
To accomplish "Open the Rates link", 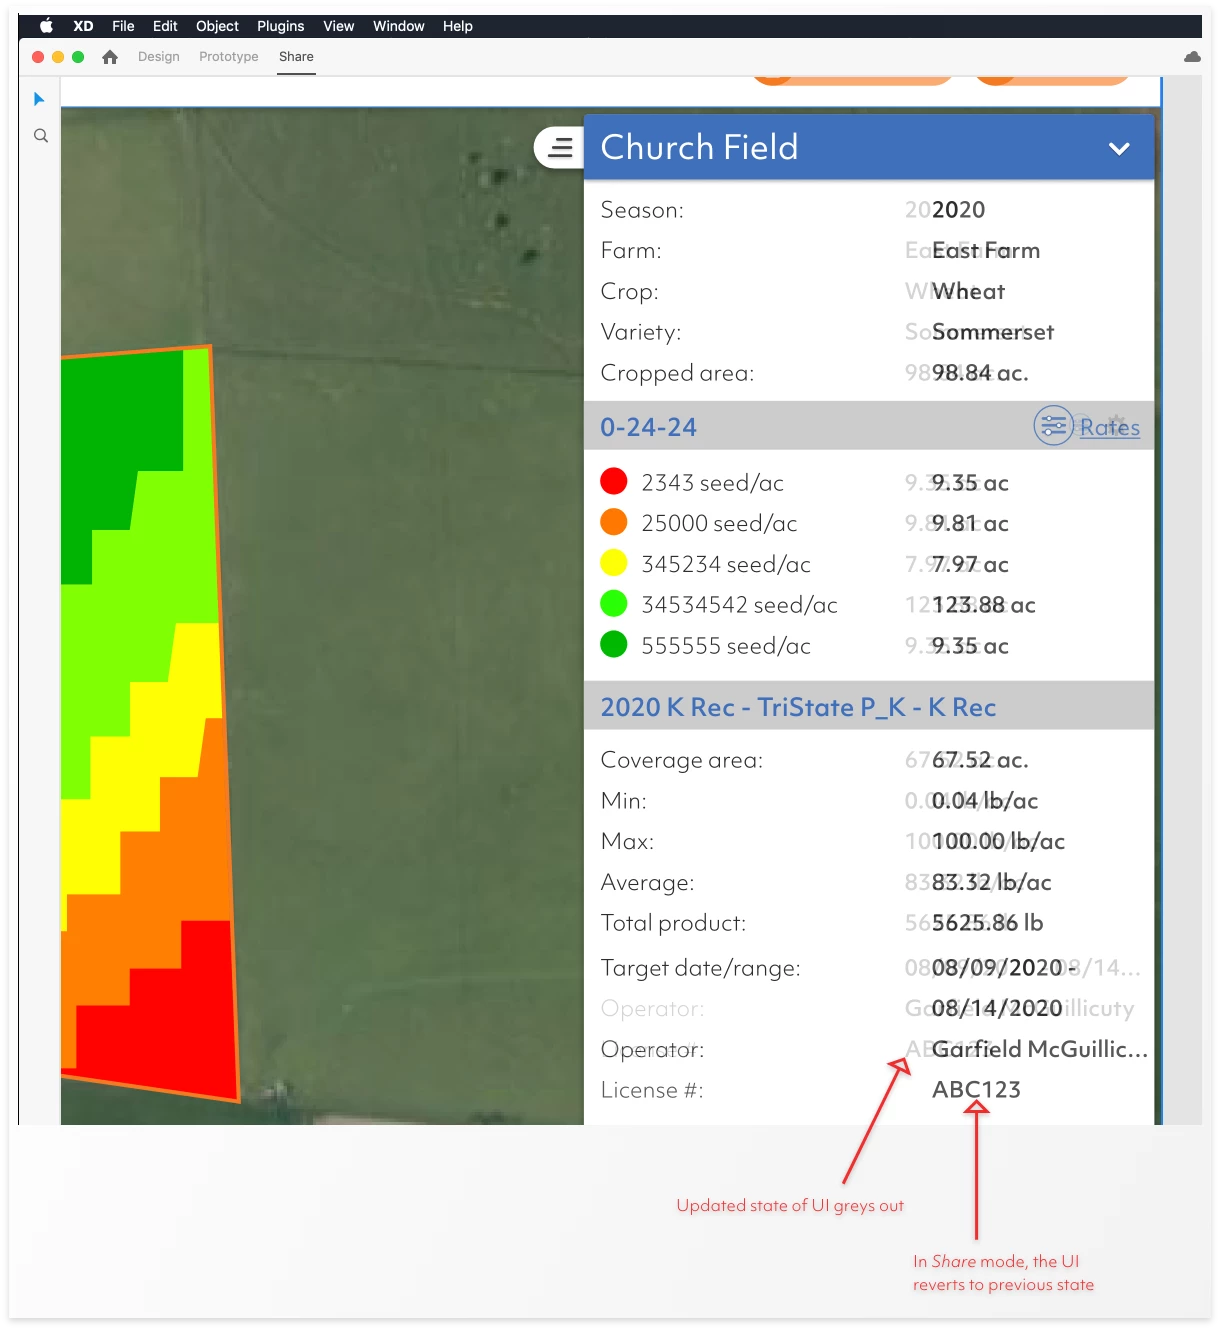I will click(1110, 427).
